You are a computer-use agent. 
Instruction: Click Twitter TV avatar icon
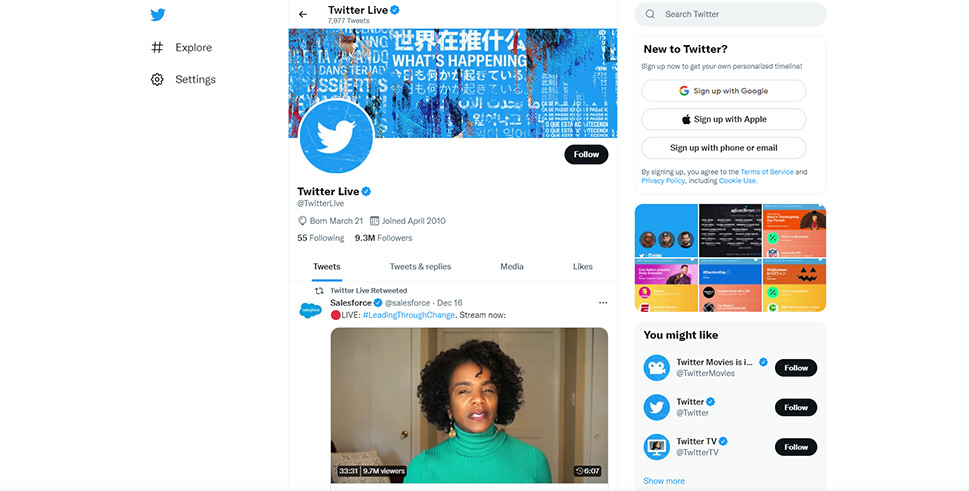click(656, 447)
